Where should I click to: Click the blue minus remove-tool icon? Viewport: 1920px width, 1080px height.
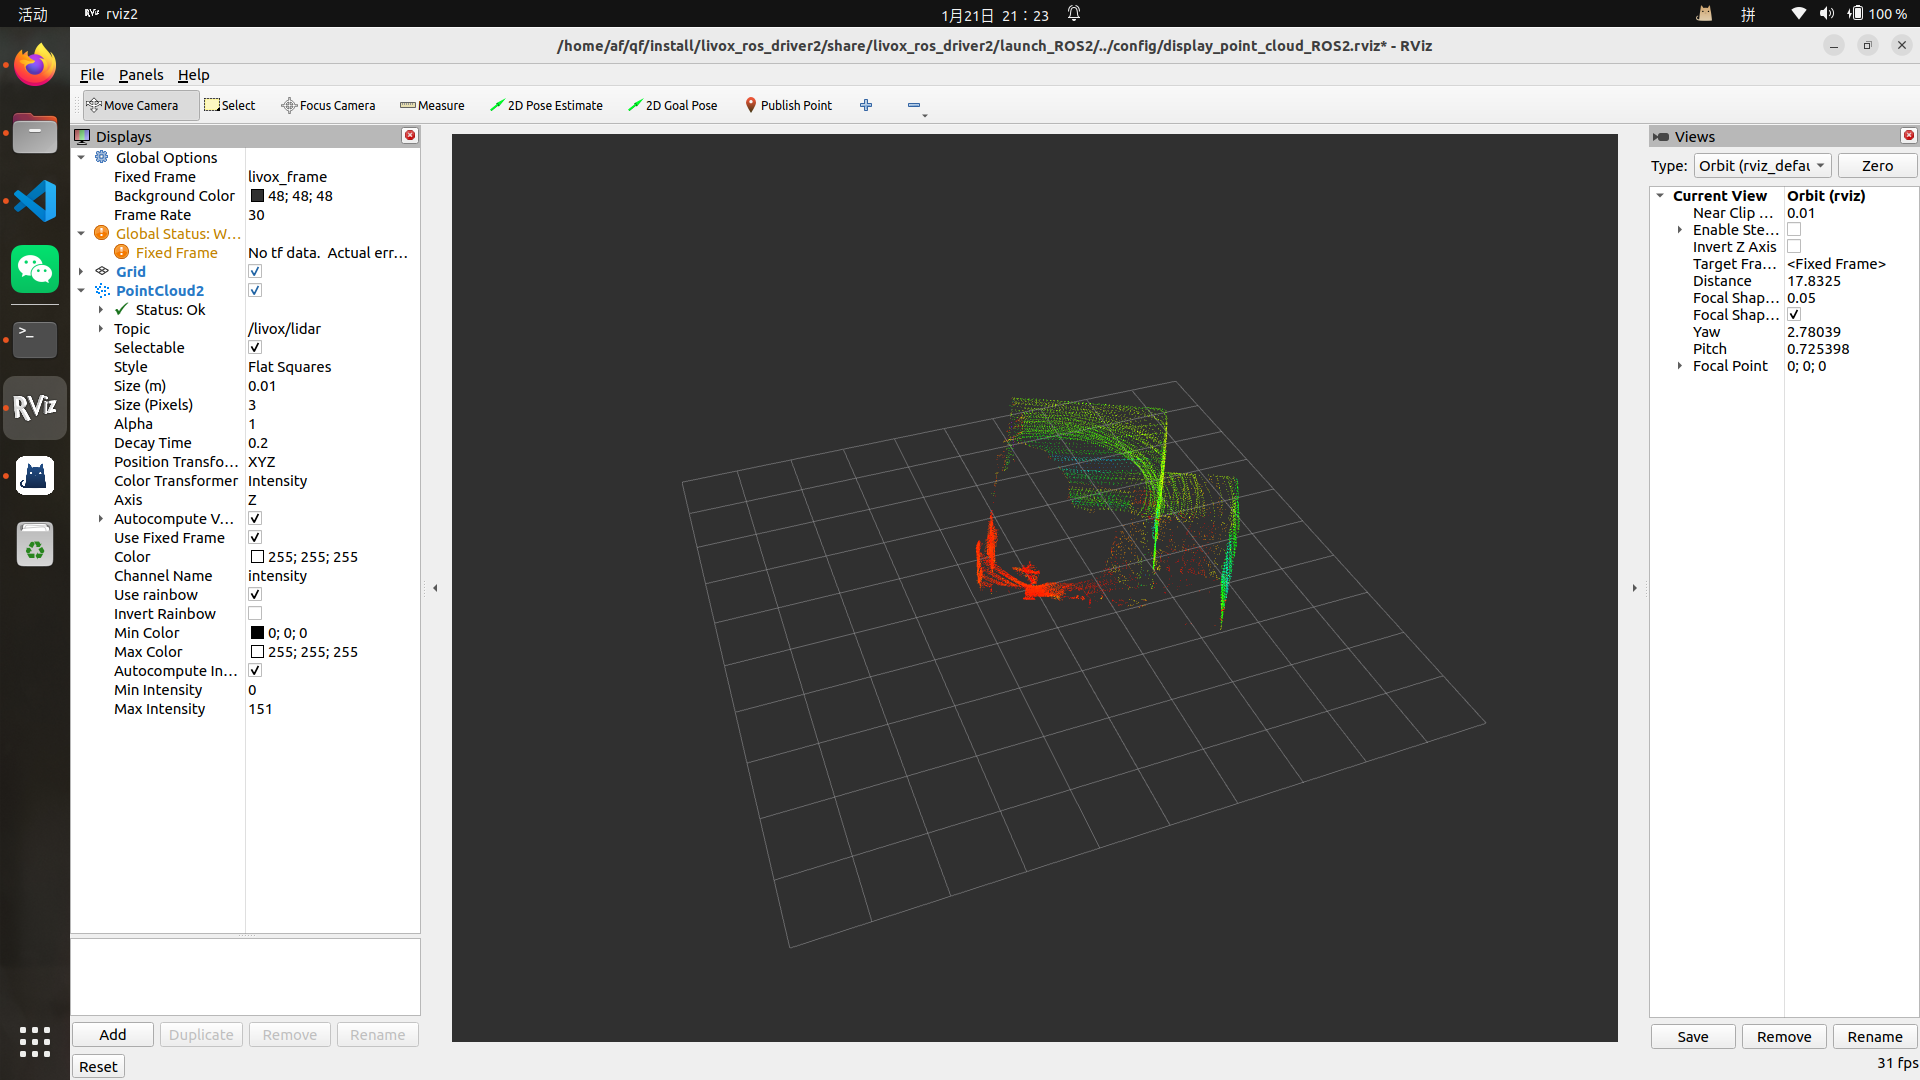click(x=914, y=105)
